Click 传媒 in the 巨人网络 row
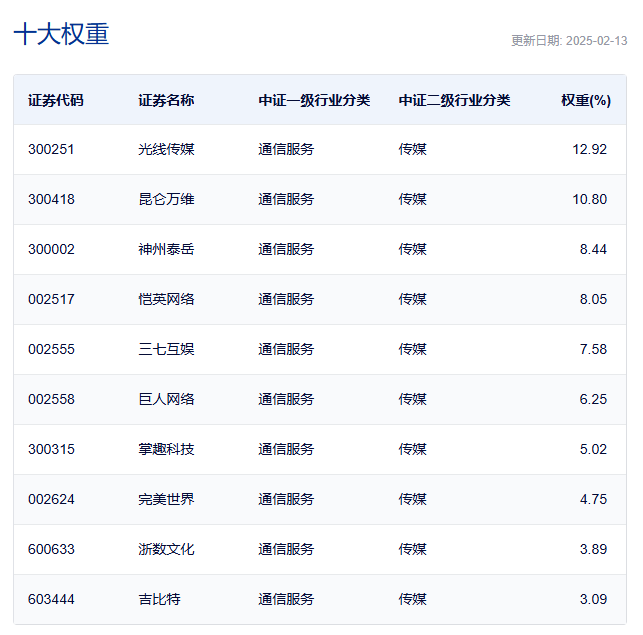Image resolution: width=643 pixels, height=635 pixels. tap(413, 400)
